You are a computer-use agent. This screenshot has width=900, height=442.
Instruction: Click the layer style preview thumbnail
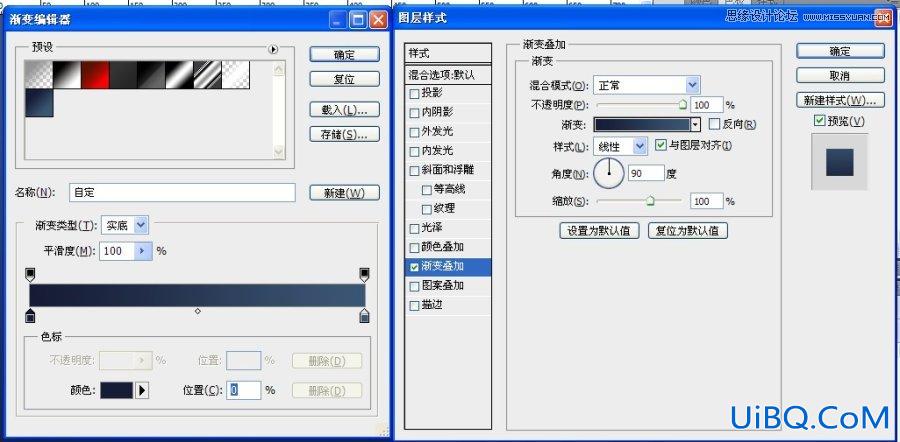840,162
